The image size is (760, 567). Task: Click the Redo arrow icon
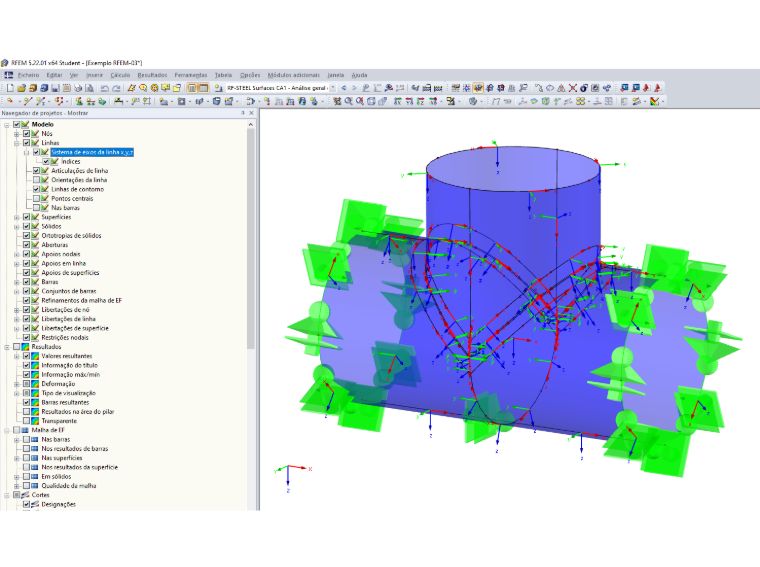pyautogui.click(x=116, y=88)
